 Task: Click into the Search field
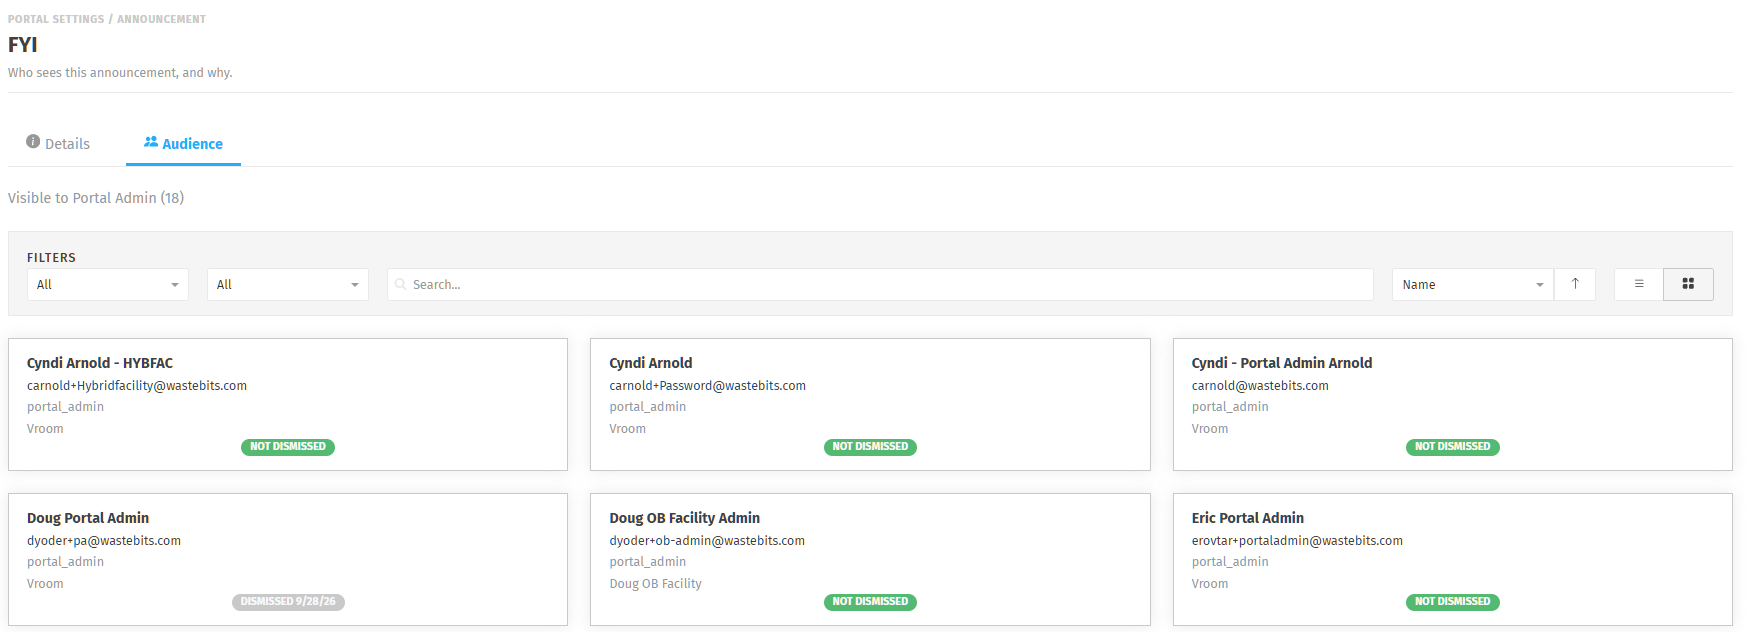(880, 285)
